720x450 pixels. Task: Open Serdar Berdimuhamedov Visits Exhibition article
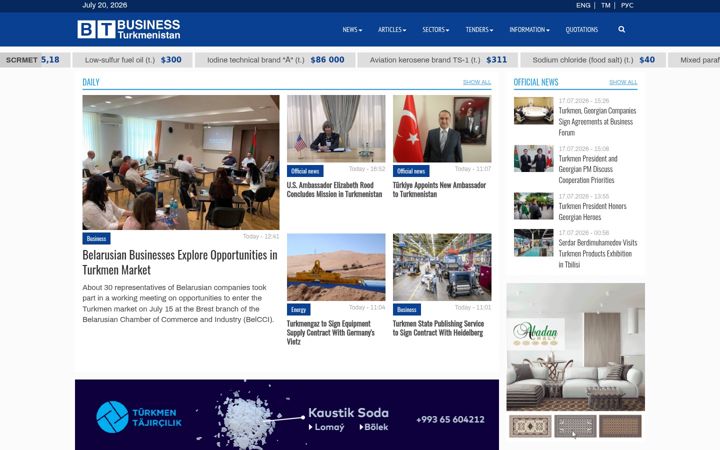pos(597,253)
